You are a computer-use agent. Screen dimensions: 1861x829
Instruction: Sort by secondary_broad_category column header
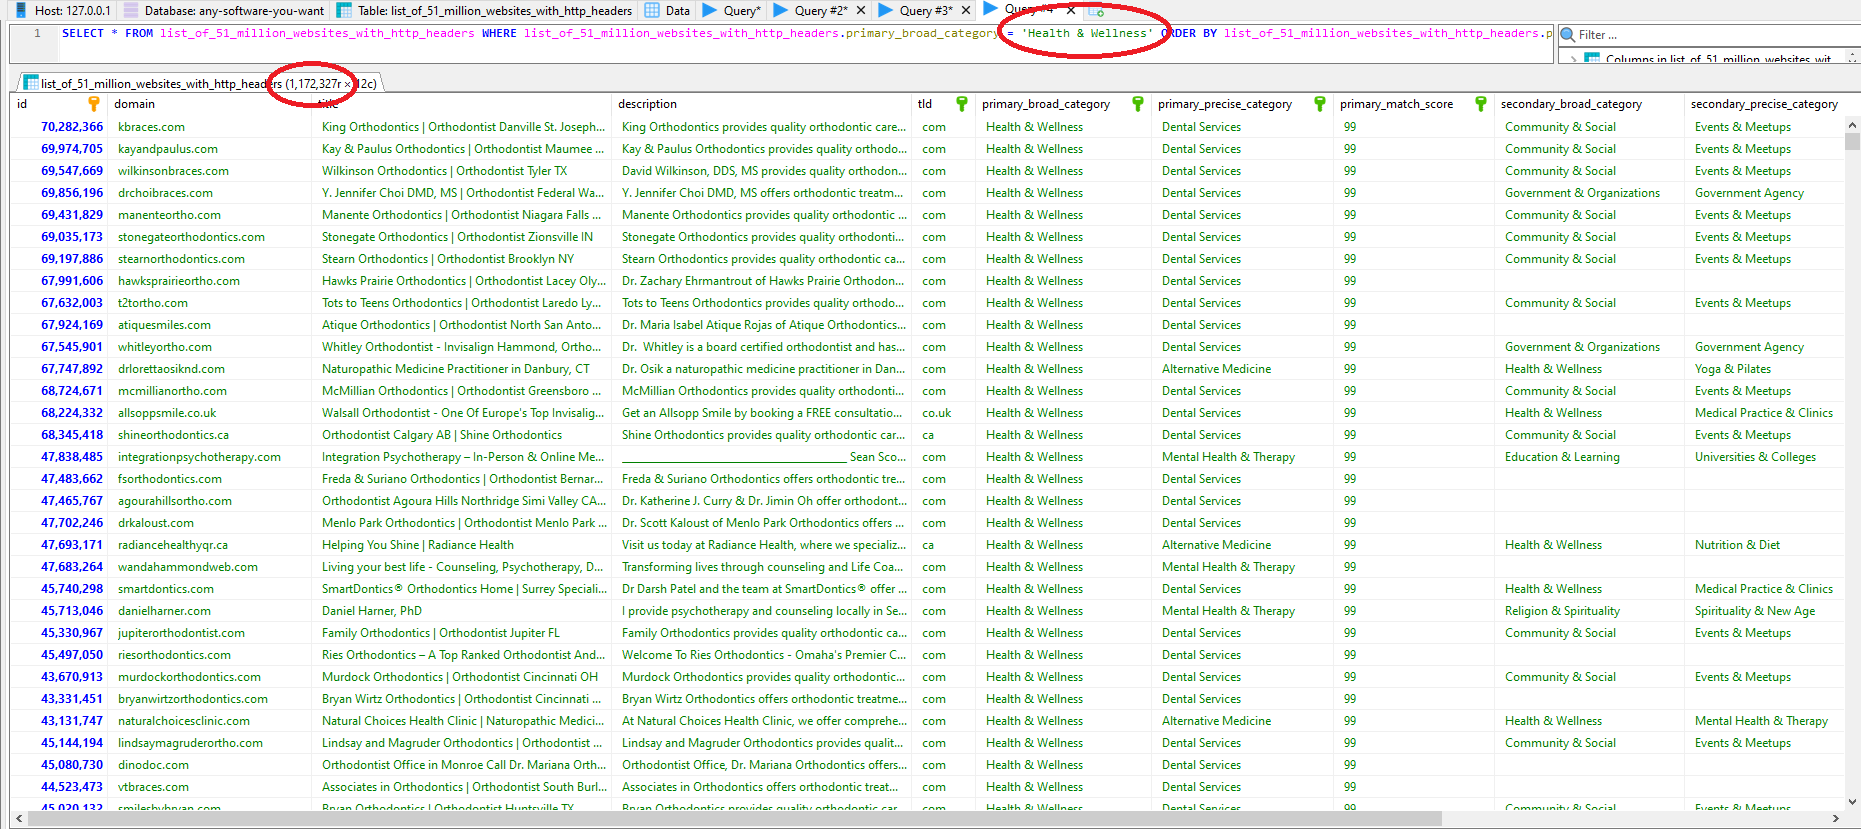1589,104
